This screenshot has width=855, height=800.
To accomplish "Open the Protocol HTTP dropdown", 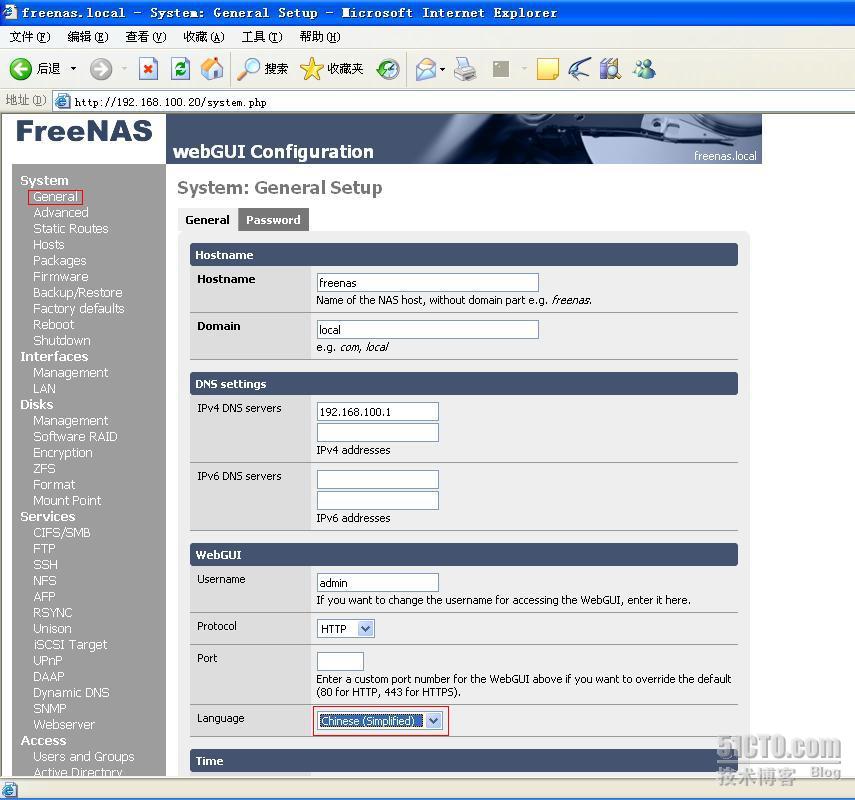I will pyautogui.click(x=345, y=629).
